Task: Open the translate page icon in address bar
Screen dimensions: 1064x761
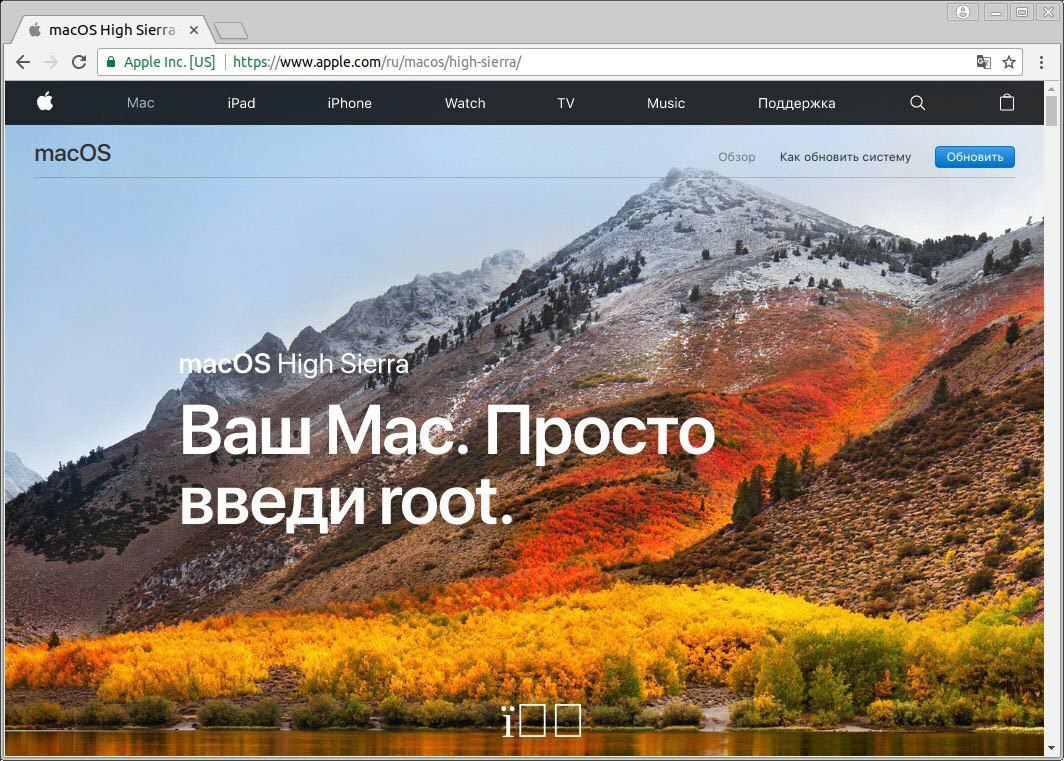Action: tap(983, 62)
